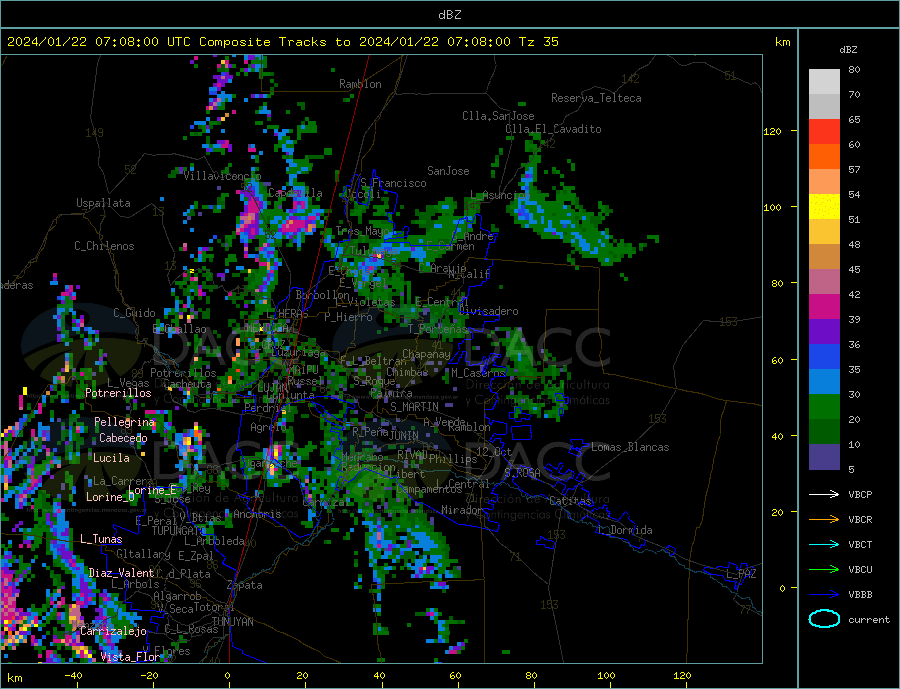Click the Zapata place label

pyautogui.click(x=245, y=585)
